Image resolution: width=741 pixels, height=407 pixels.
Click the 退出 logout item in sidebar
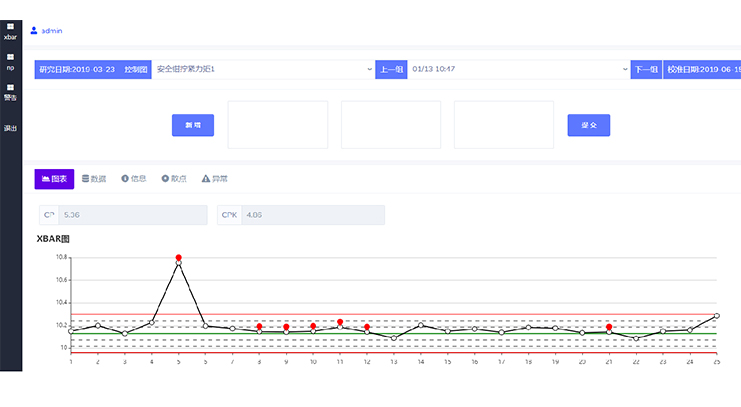pos(10,128)
